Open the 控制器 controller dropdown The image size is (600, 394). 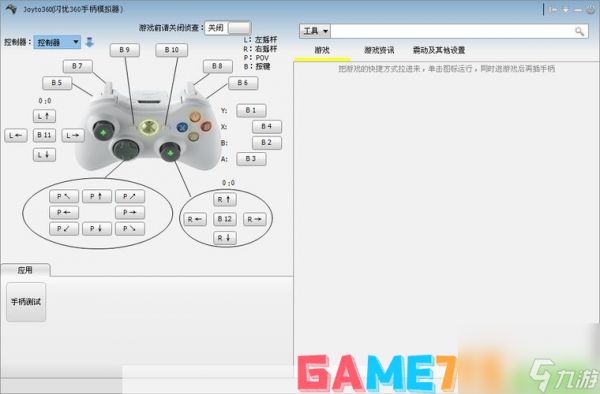tap(57, 42)
